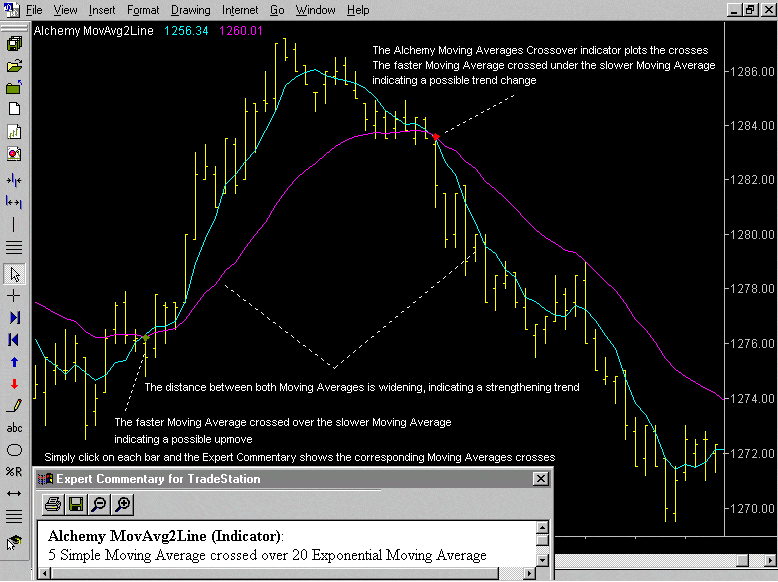Open the View menu
Viewport: 778px width, 582px height.
(x=65, y=10)
